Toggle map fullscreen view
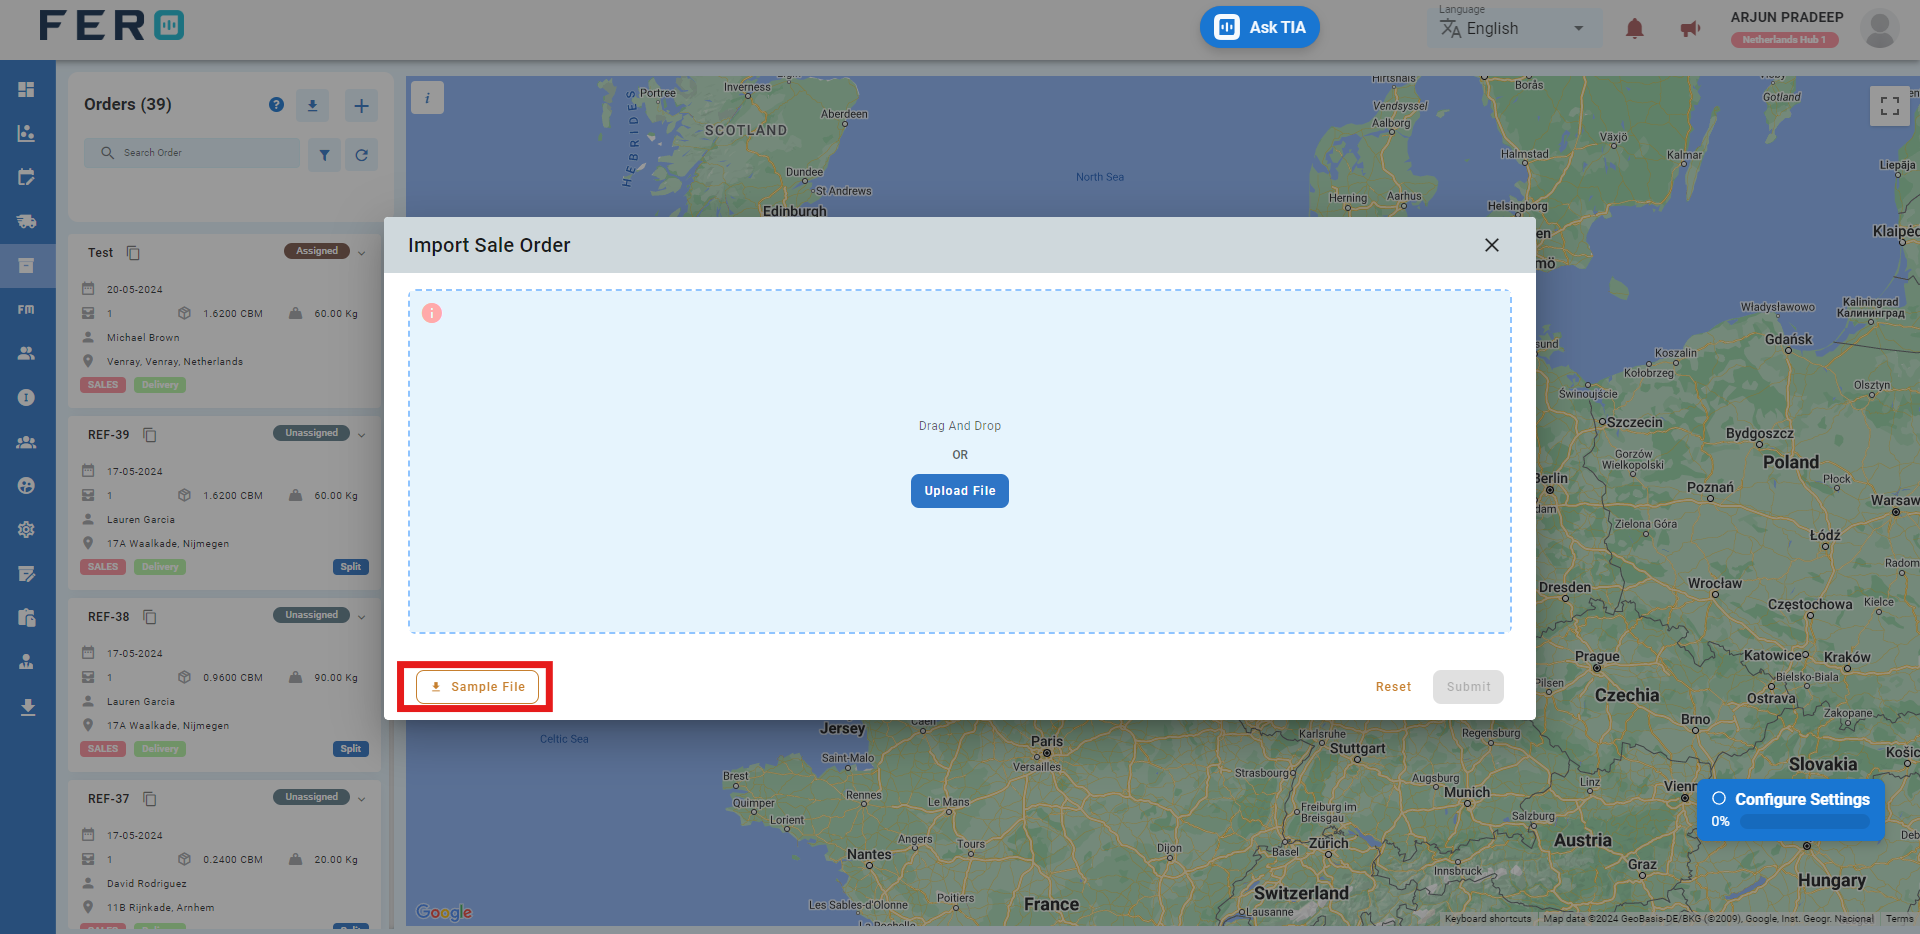 pos(1889,105)
